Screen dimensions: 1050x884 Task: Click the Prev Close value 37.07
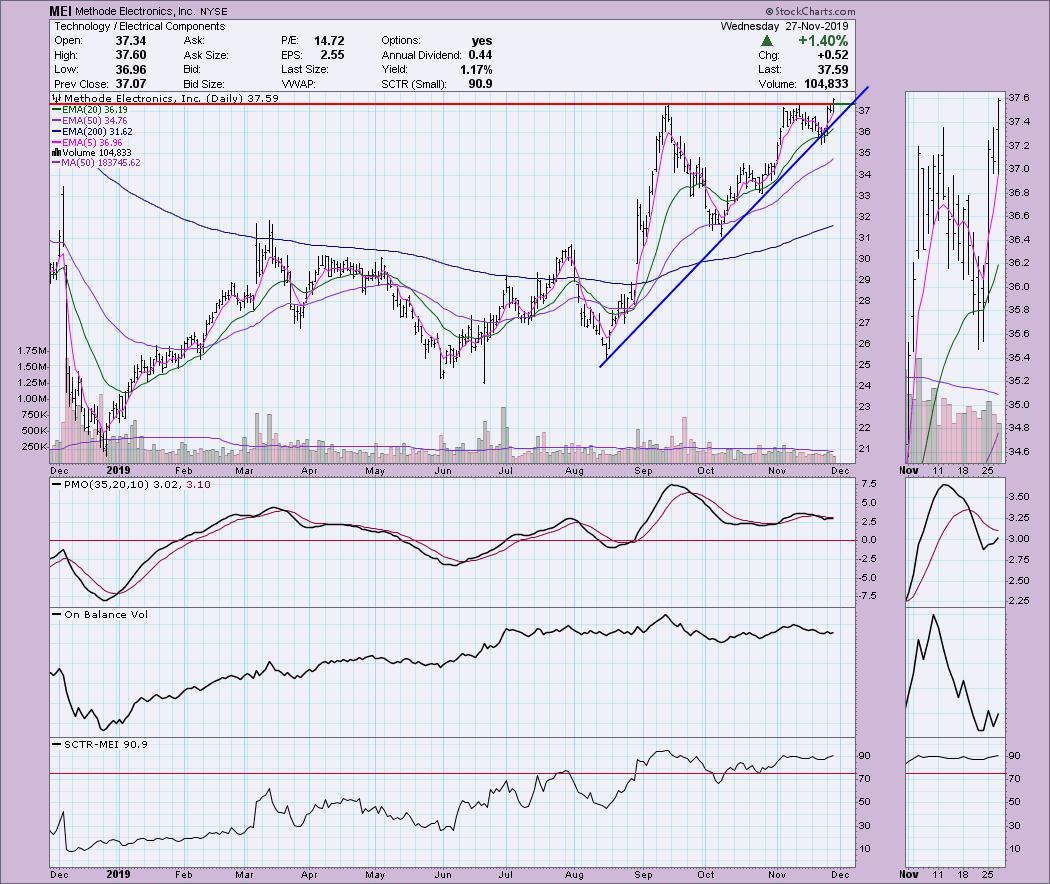[131, 84]
